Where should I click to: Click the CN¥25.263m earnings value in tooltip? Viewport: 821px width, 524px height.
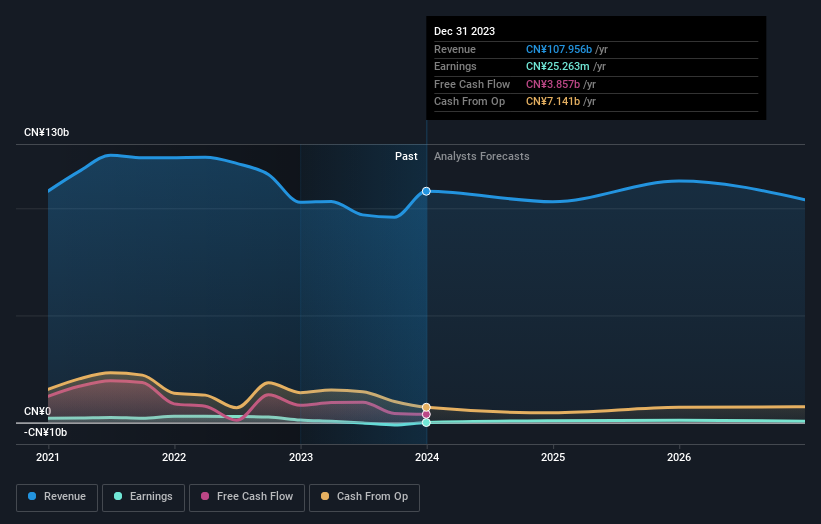[x=558, y=66]
